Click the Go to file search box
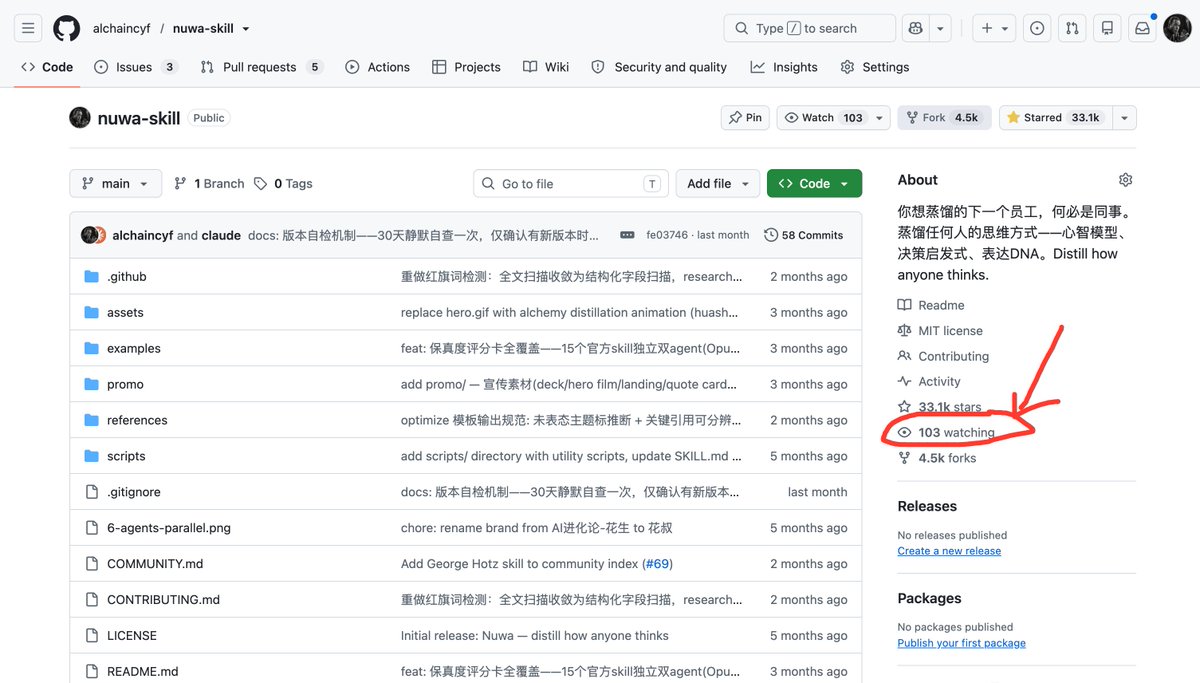Viewport: 1200px width, 683px height. pos(571,184)
